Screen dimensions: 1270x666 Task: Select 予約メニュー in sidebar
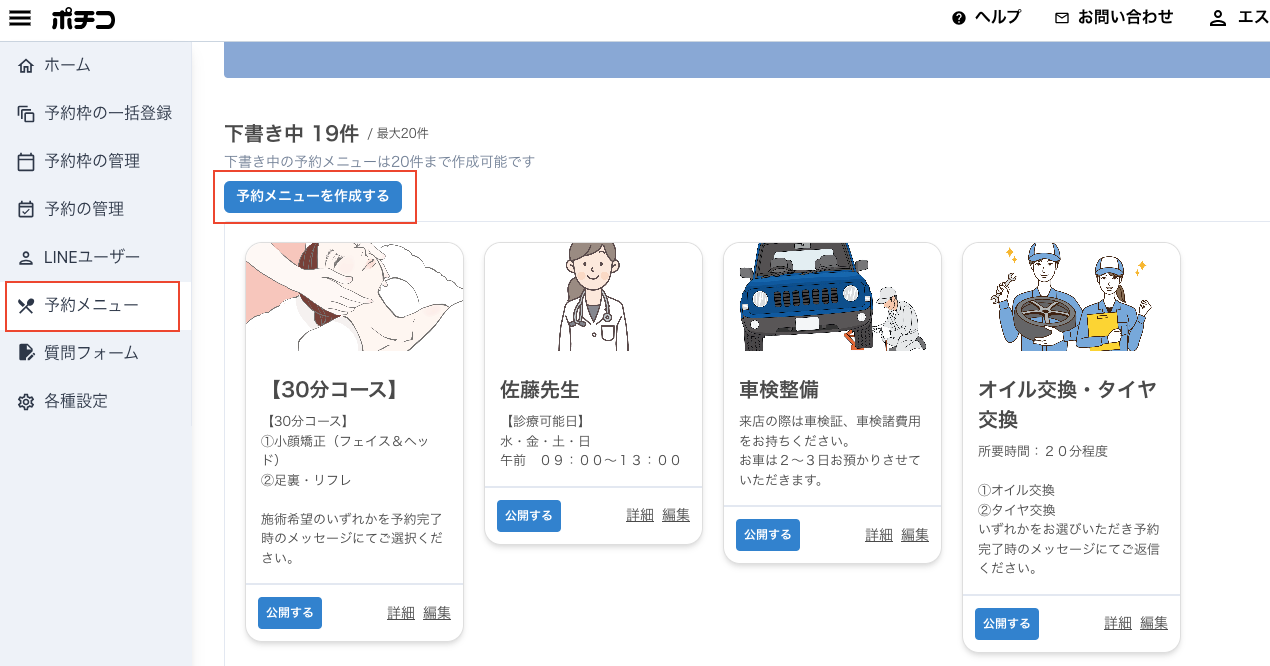[x=93, y=306]
